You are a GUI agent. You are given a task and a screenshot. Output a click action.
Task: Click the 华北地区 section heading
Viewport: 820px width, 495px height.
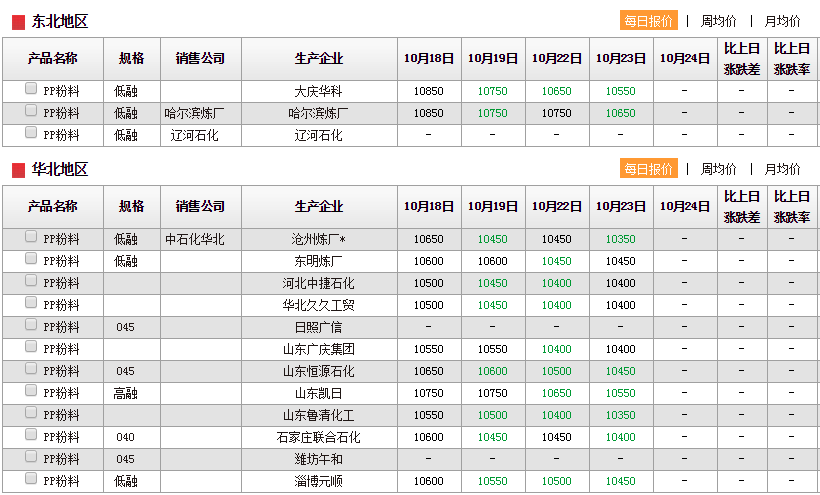60,169
